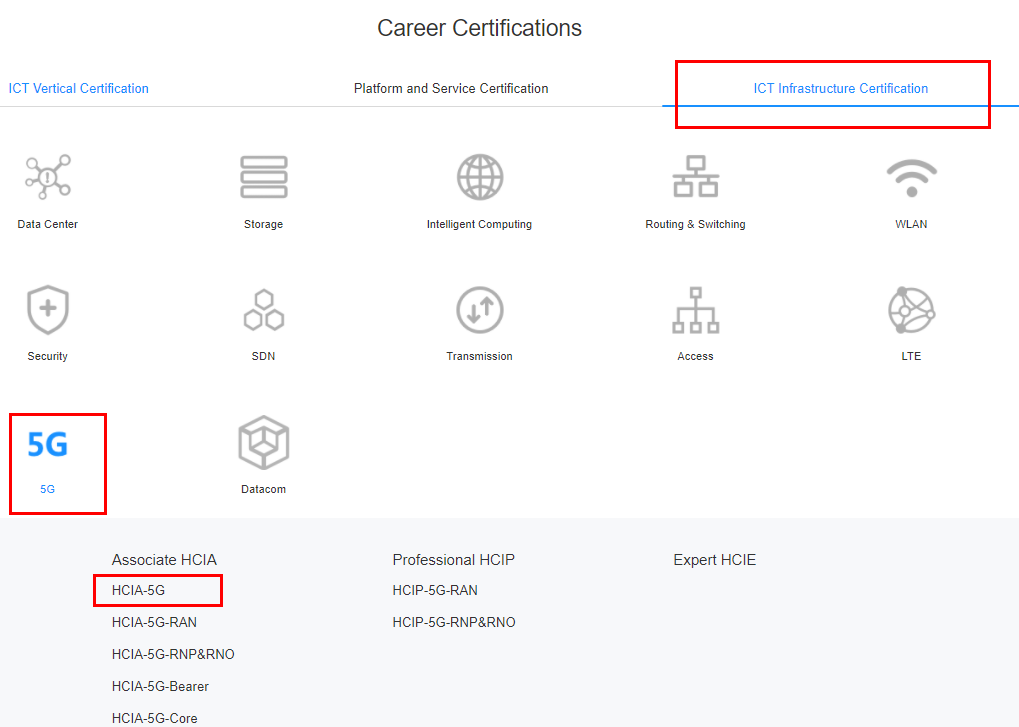
Task: Choose the Routing & Switching network icon
Action: click(x=695, y=176)
